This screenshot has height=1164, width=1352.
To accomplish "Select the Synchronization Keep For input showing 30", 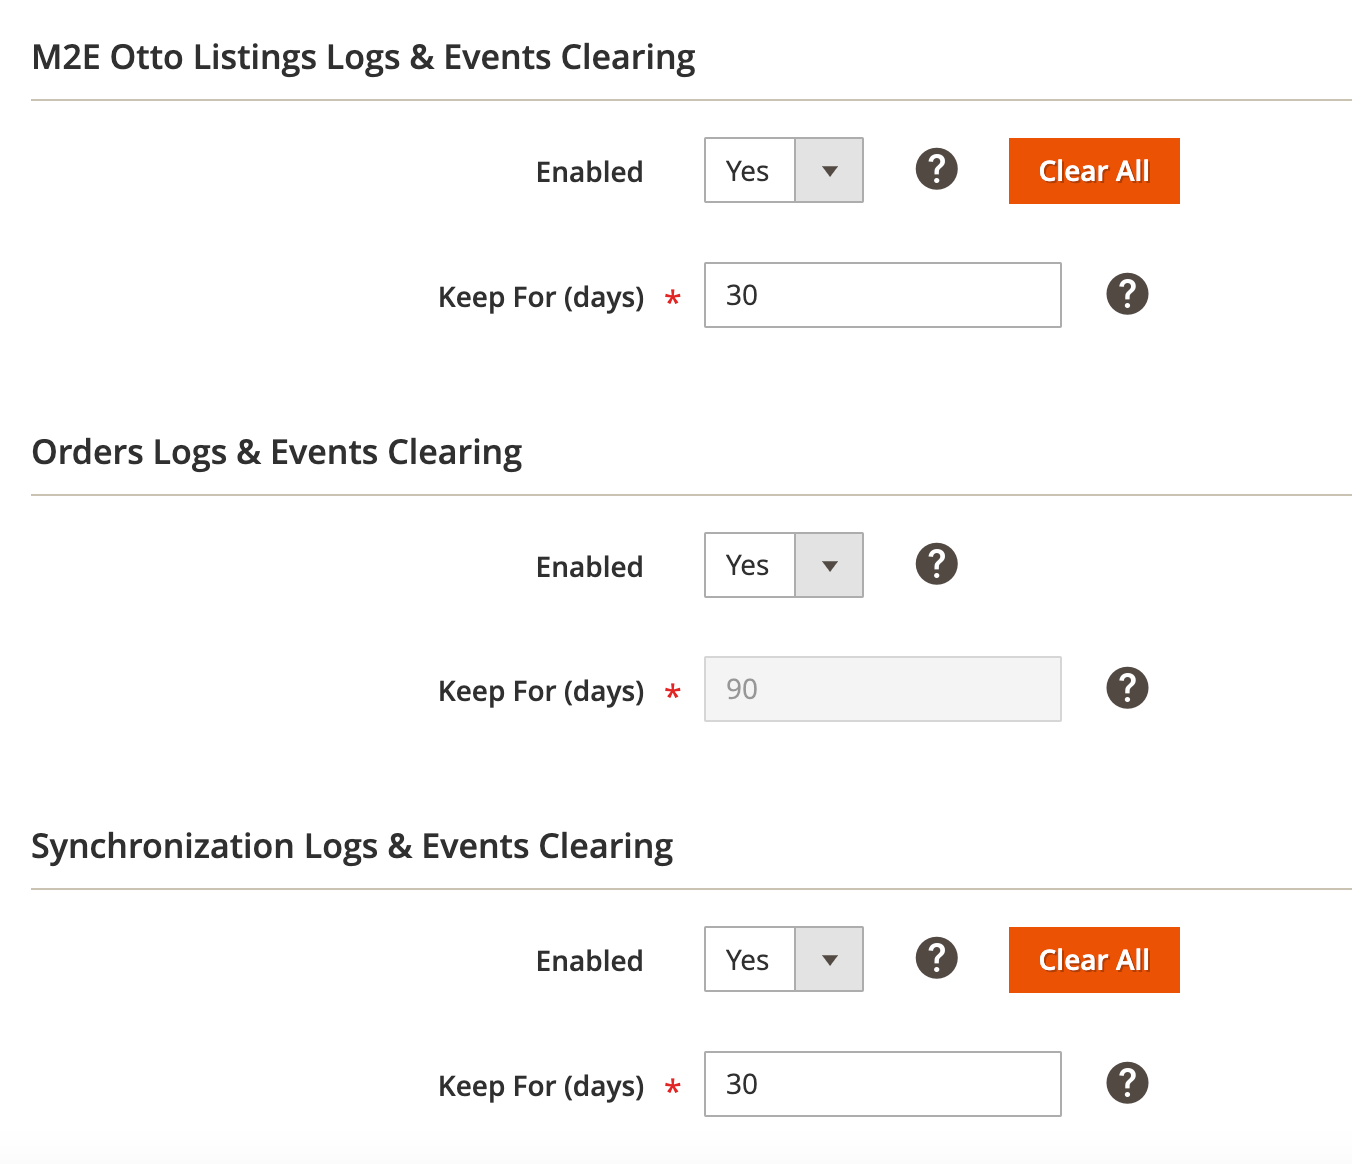I will [x=882, y=1083].
